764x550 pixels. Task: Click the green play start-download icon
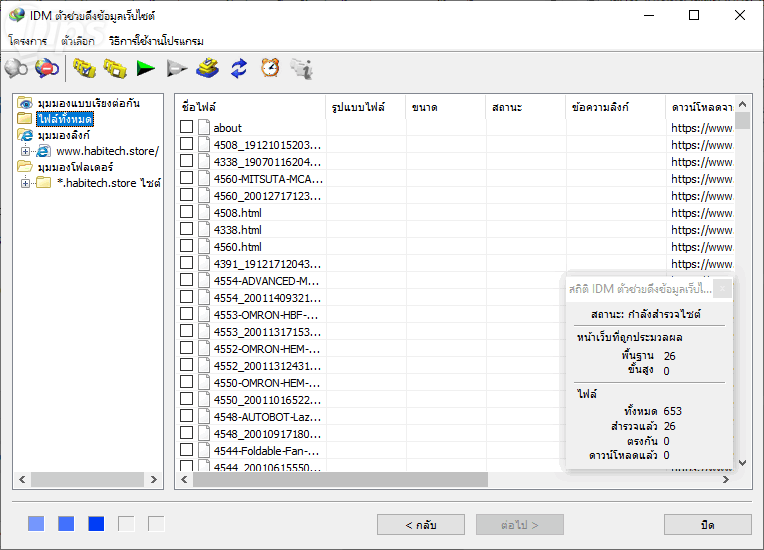tap(146, 68)
